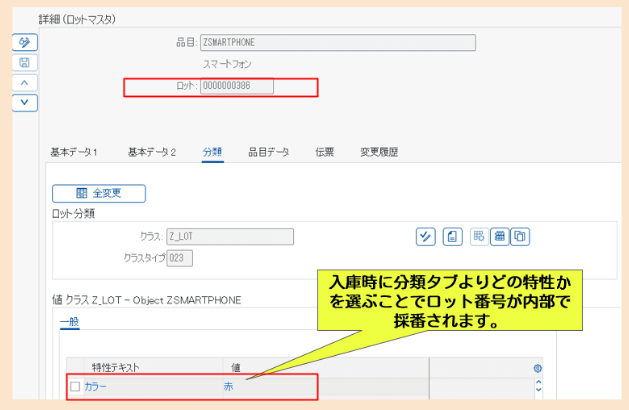629x410 pixels.
Task: Click the display/change toggle icon in left toolbar
Action: pyautogui.click(x=24, y=42)
